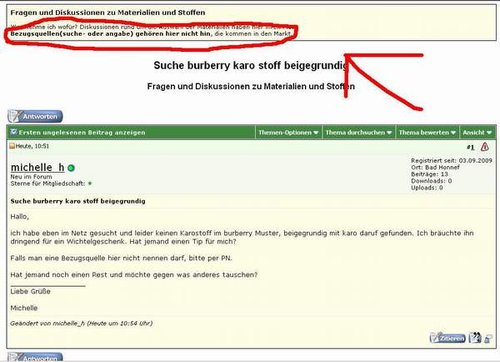Screen dimensions: 500x362
Task: Click thread title Suche burberry karo stoff
Action: [x=251, y=65]
